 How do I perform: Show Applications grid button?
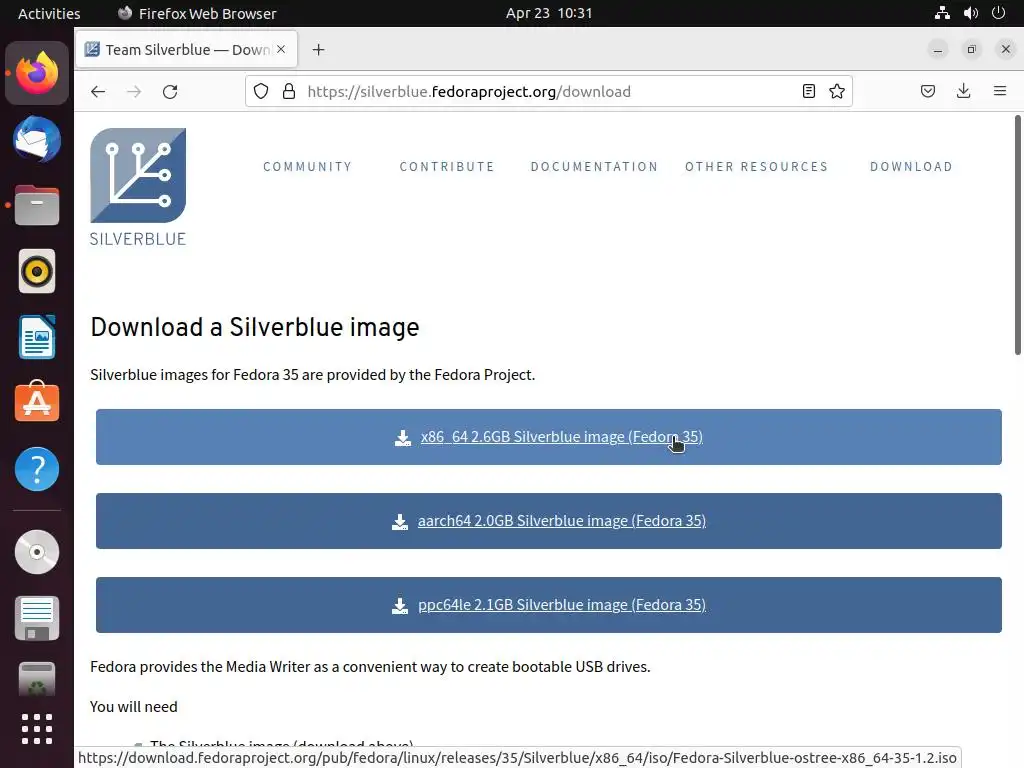pyautogui.click(x=37, y=729)
